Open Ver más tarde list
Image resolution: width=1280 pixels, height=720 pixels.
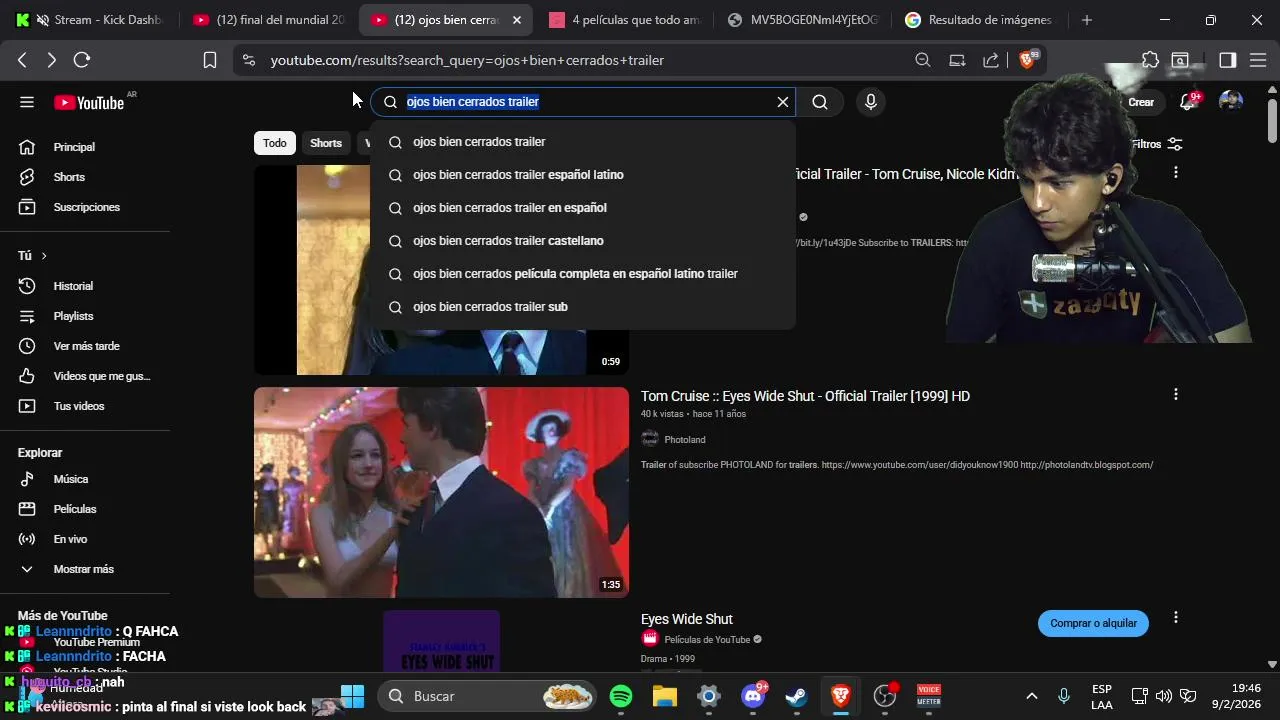(x=85, y=346)
